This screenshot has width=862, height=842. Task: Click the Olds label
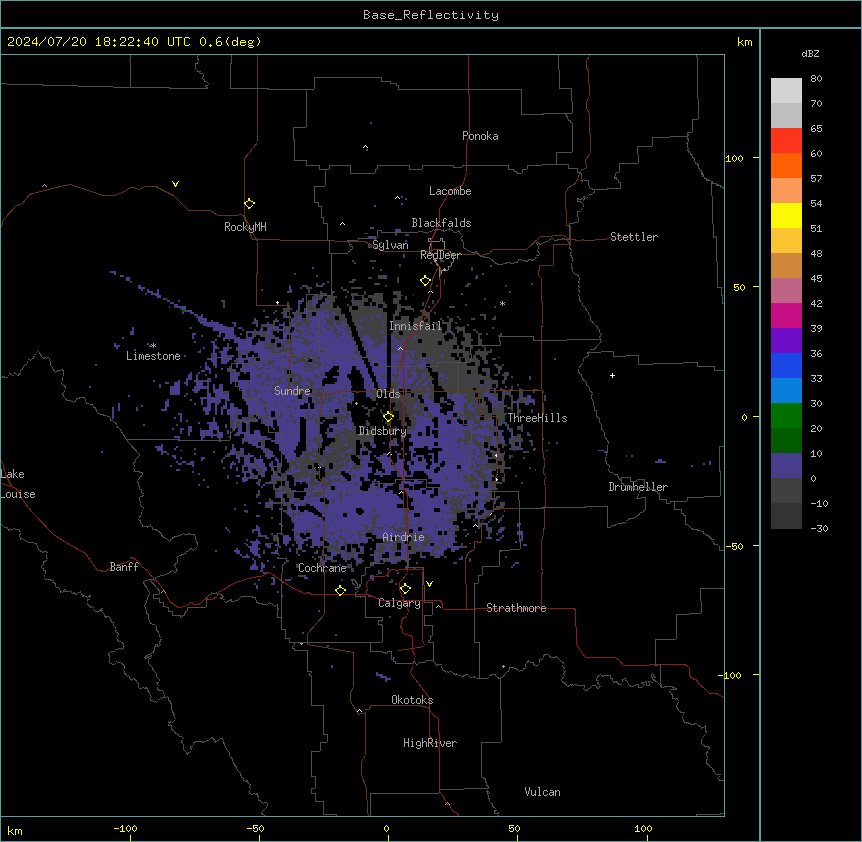(388, 394)
